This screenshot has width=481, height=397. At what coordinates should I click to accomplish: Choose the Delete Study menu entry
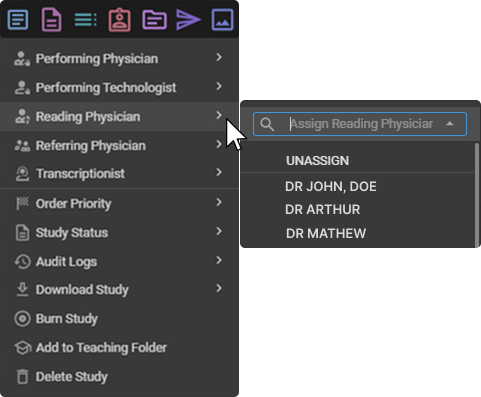pyautogui.click(x=119, y=376)
